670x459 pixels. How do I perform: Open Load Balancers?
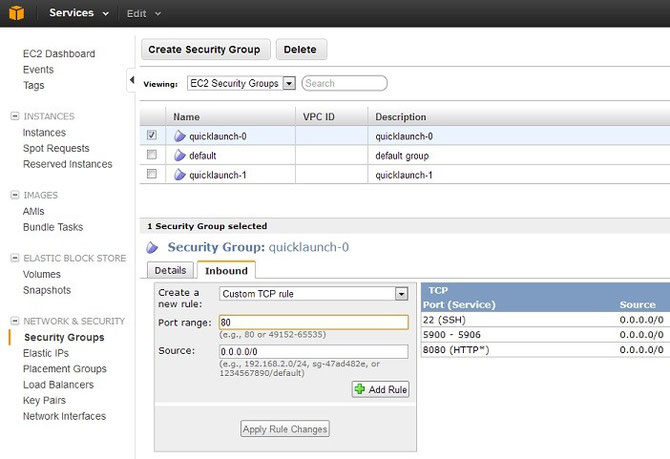(x=59, y=385)
